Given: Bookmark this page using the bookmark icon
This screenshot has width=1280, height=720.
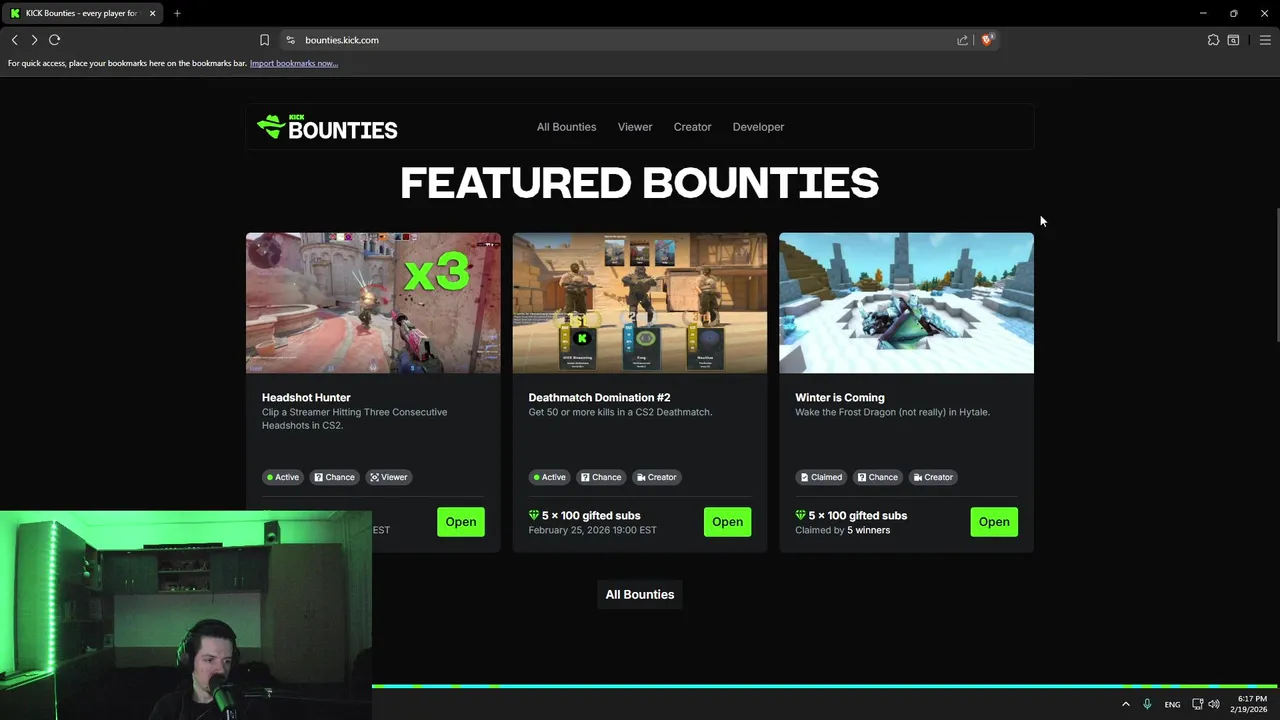Looking at the screenshot, I should click(264, 40).
